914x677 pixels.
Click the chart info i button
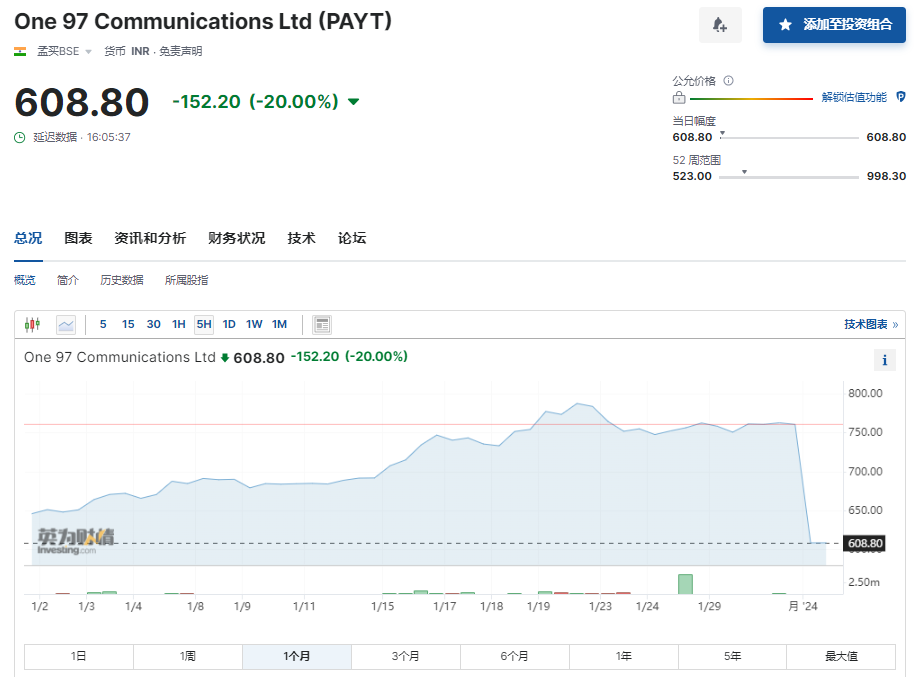tap(884, 360)
